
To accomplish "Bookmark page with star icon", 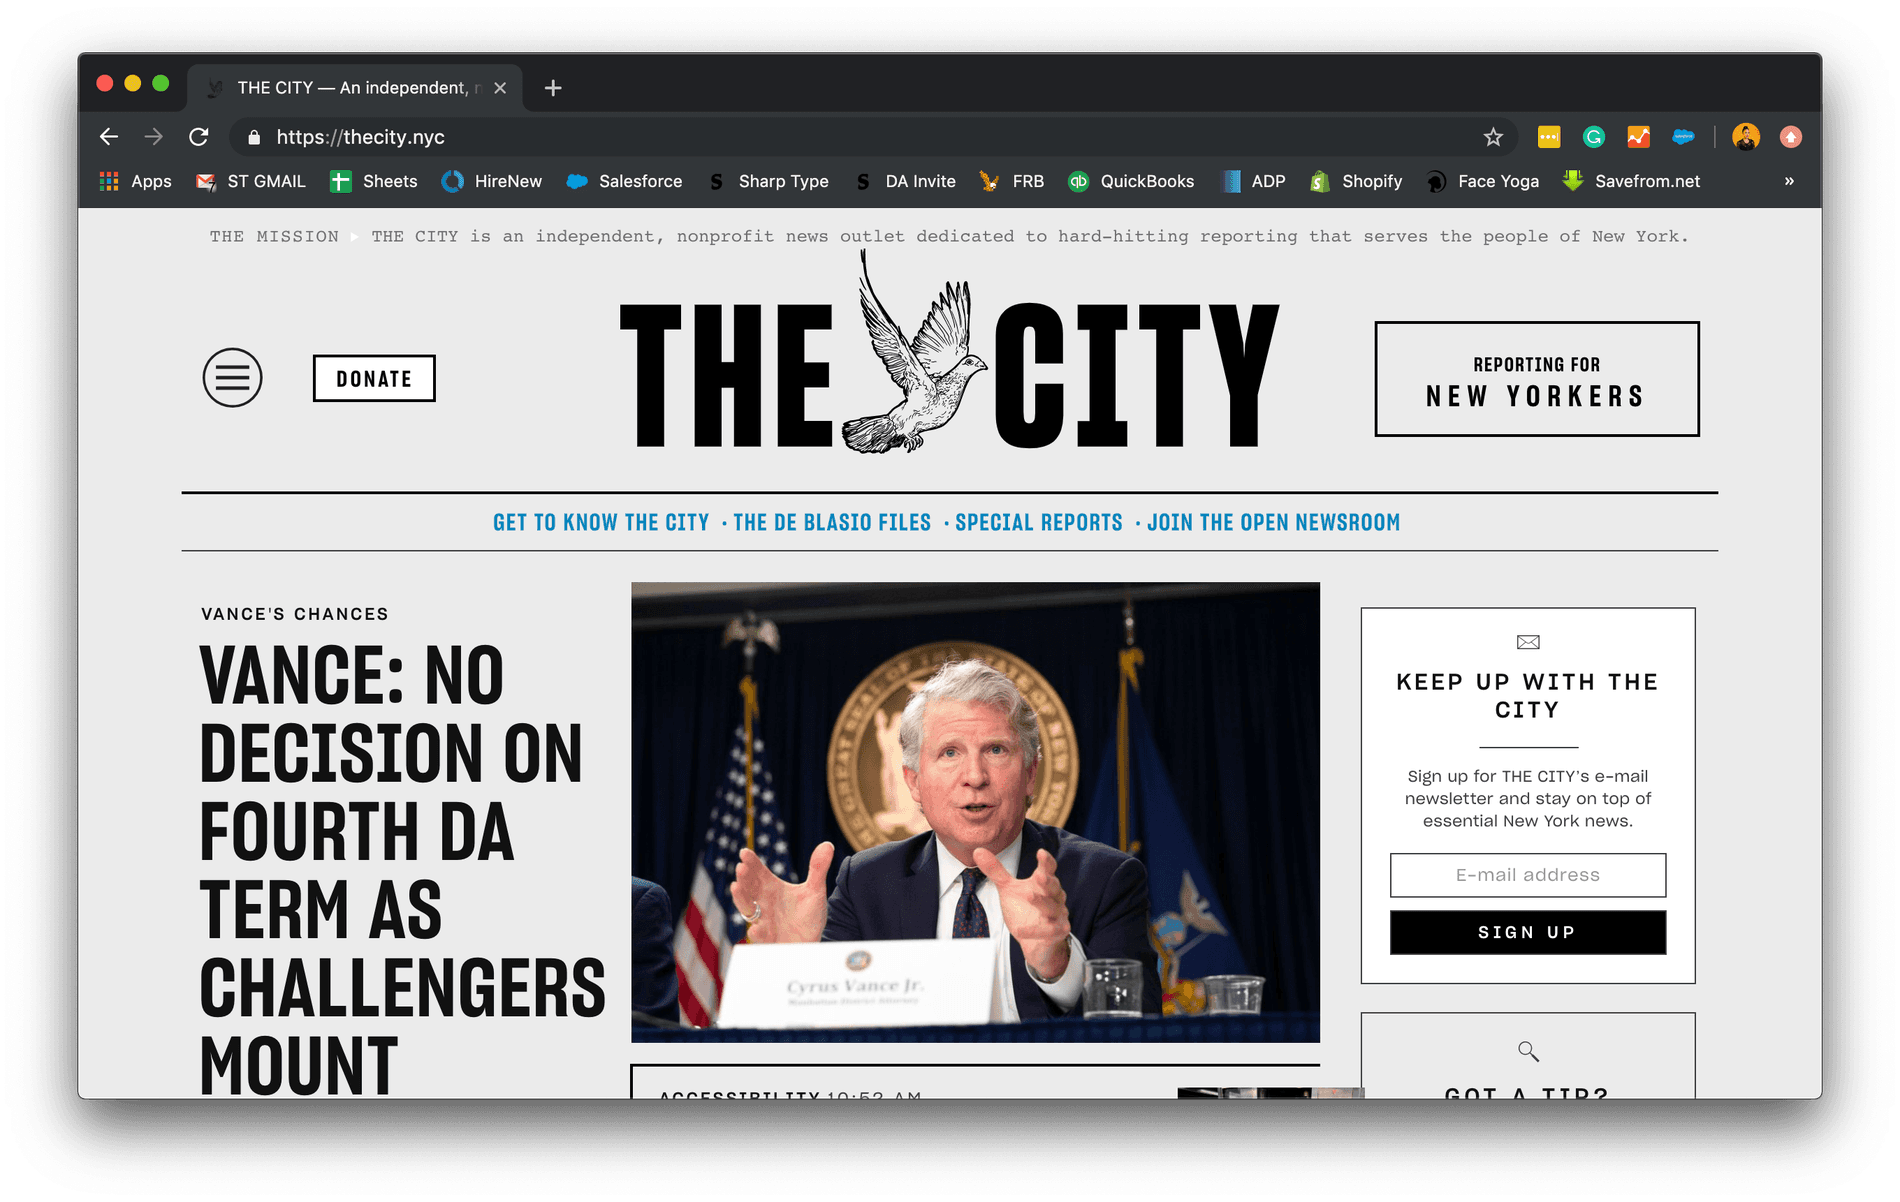I will tap(1493, 137).
